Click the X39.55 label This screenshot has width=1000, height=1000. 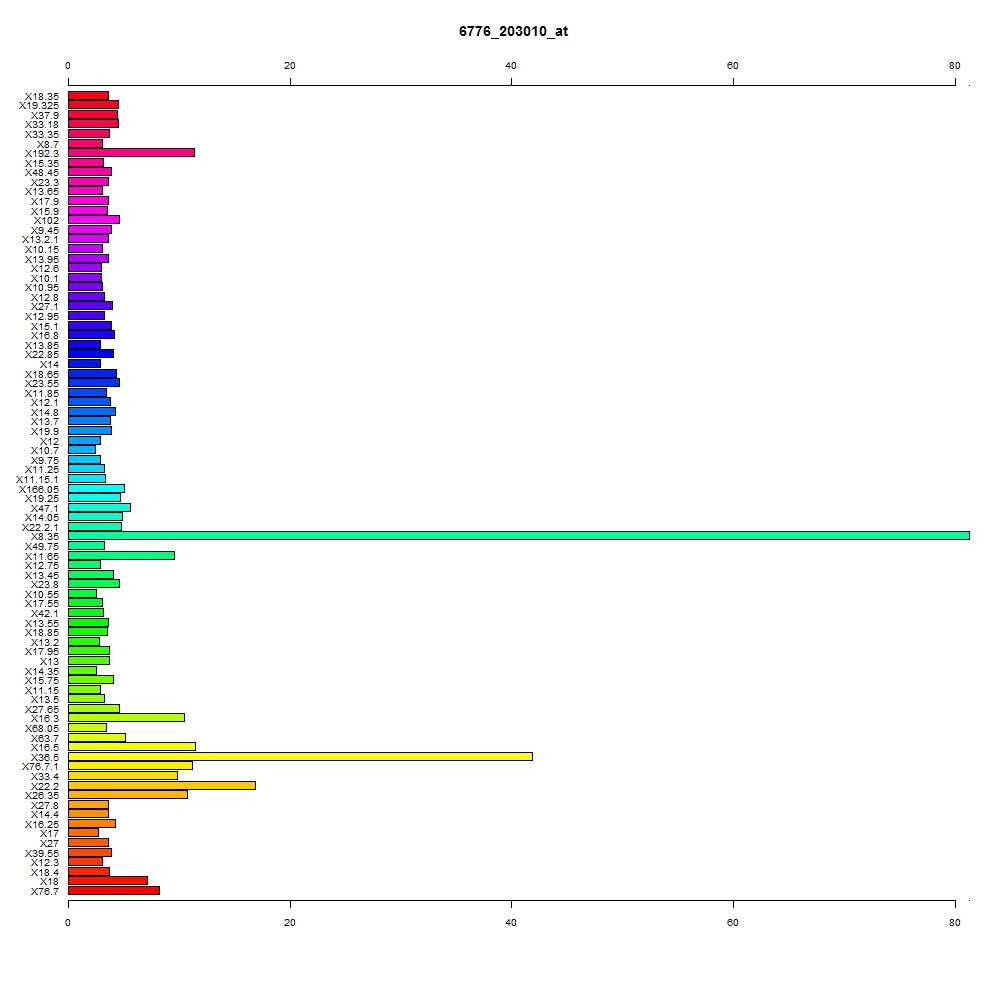point(41,853)
